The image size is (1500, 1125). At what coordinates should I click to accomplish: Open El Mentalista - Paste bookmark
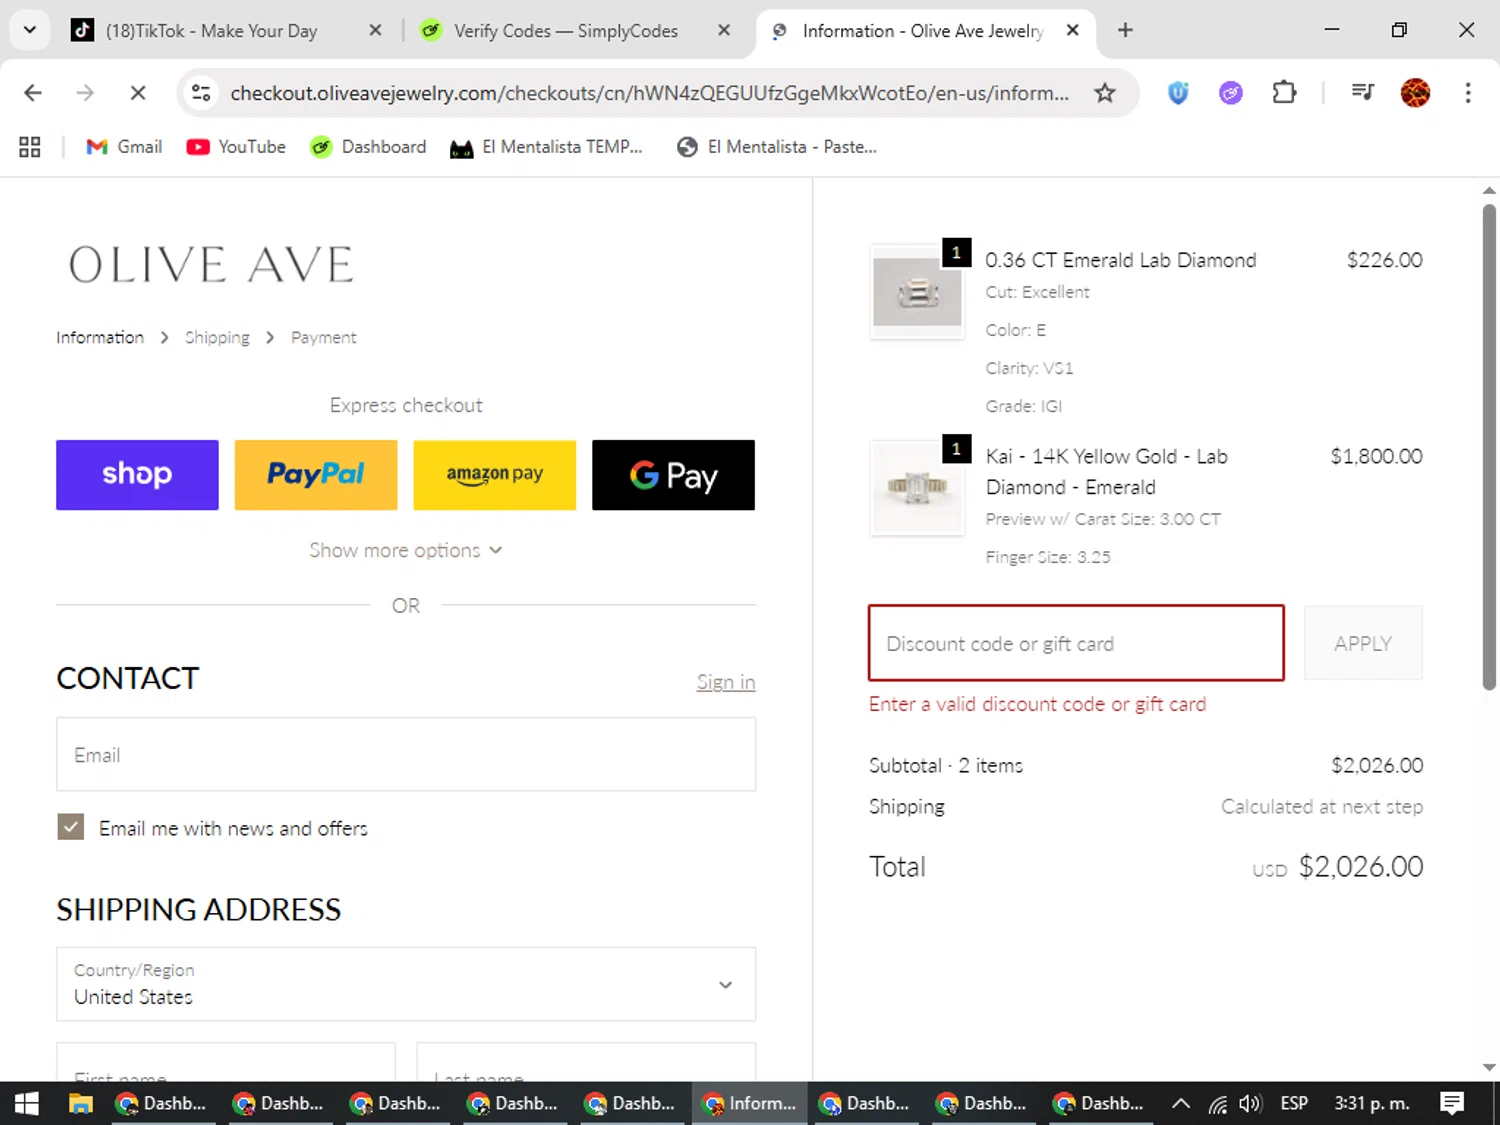(777, 147)
